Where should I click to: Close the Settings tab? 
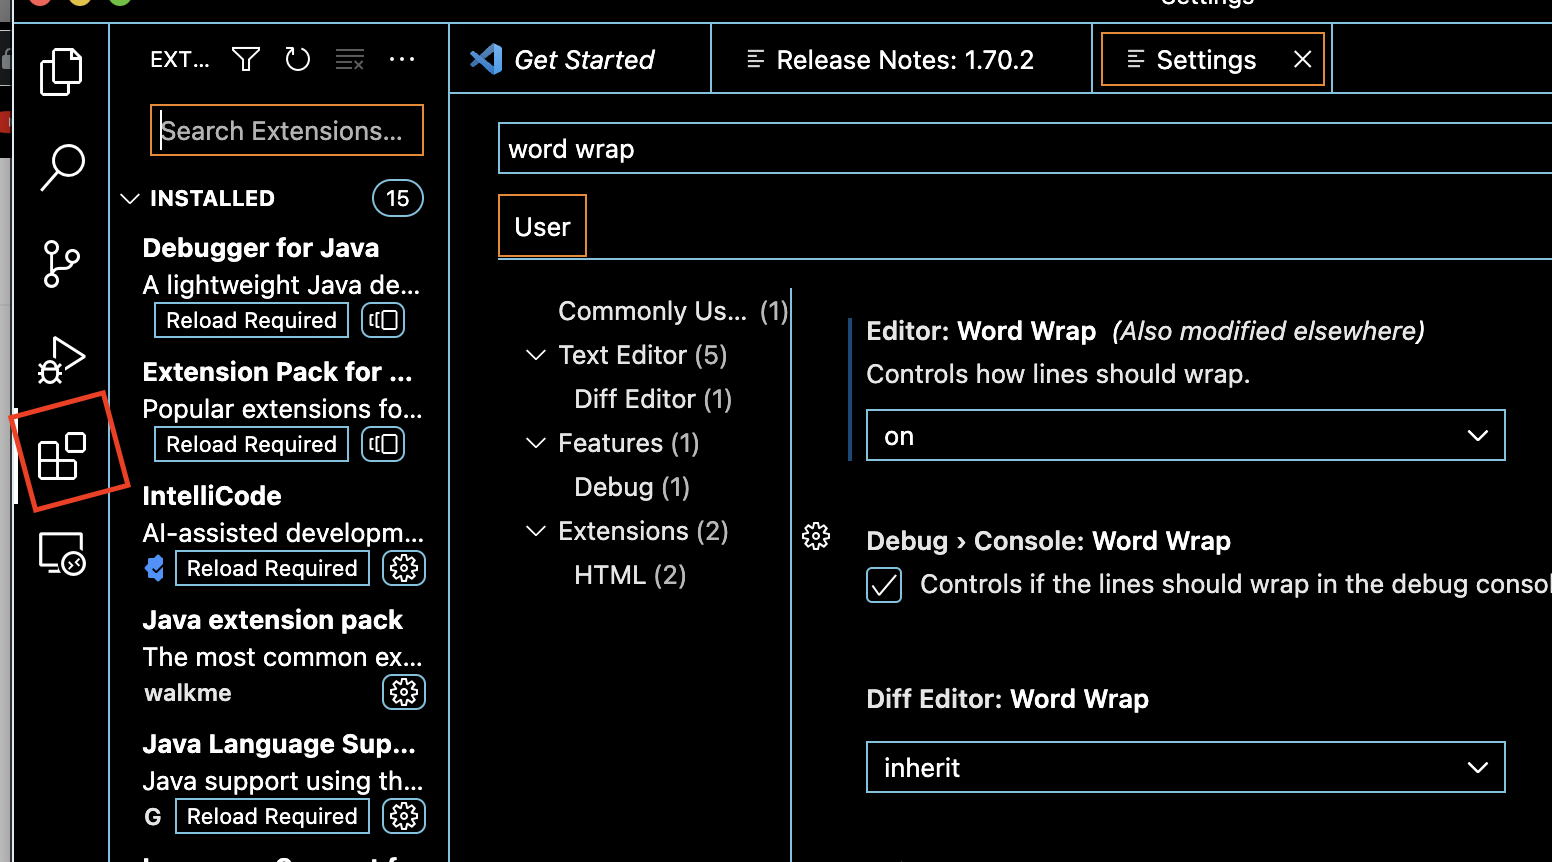tap(1302, 60)
